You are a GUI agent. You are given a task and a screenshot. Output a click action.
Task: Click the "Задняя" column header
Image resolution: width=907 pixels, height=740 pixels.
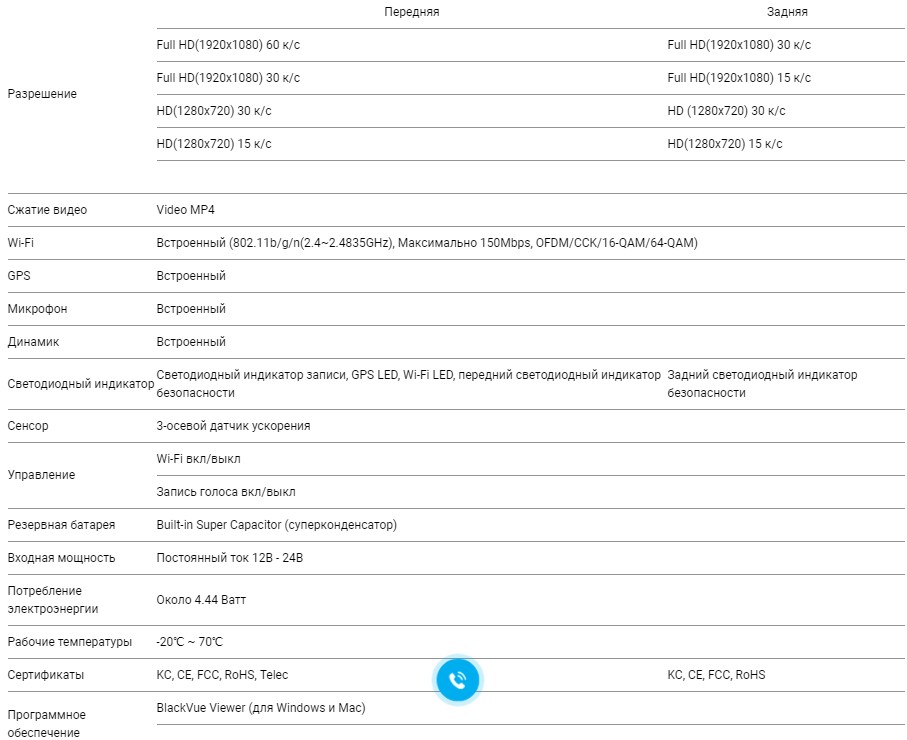click(x=787, y=12)
